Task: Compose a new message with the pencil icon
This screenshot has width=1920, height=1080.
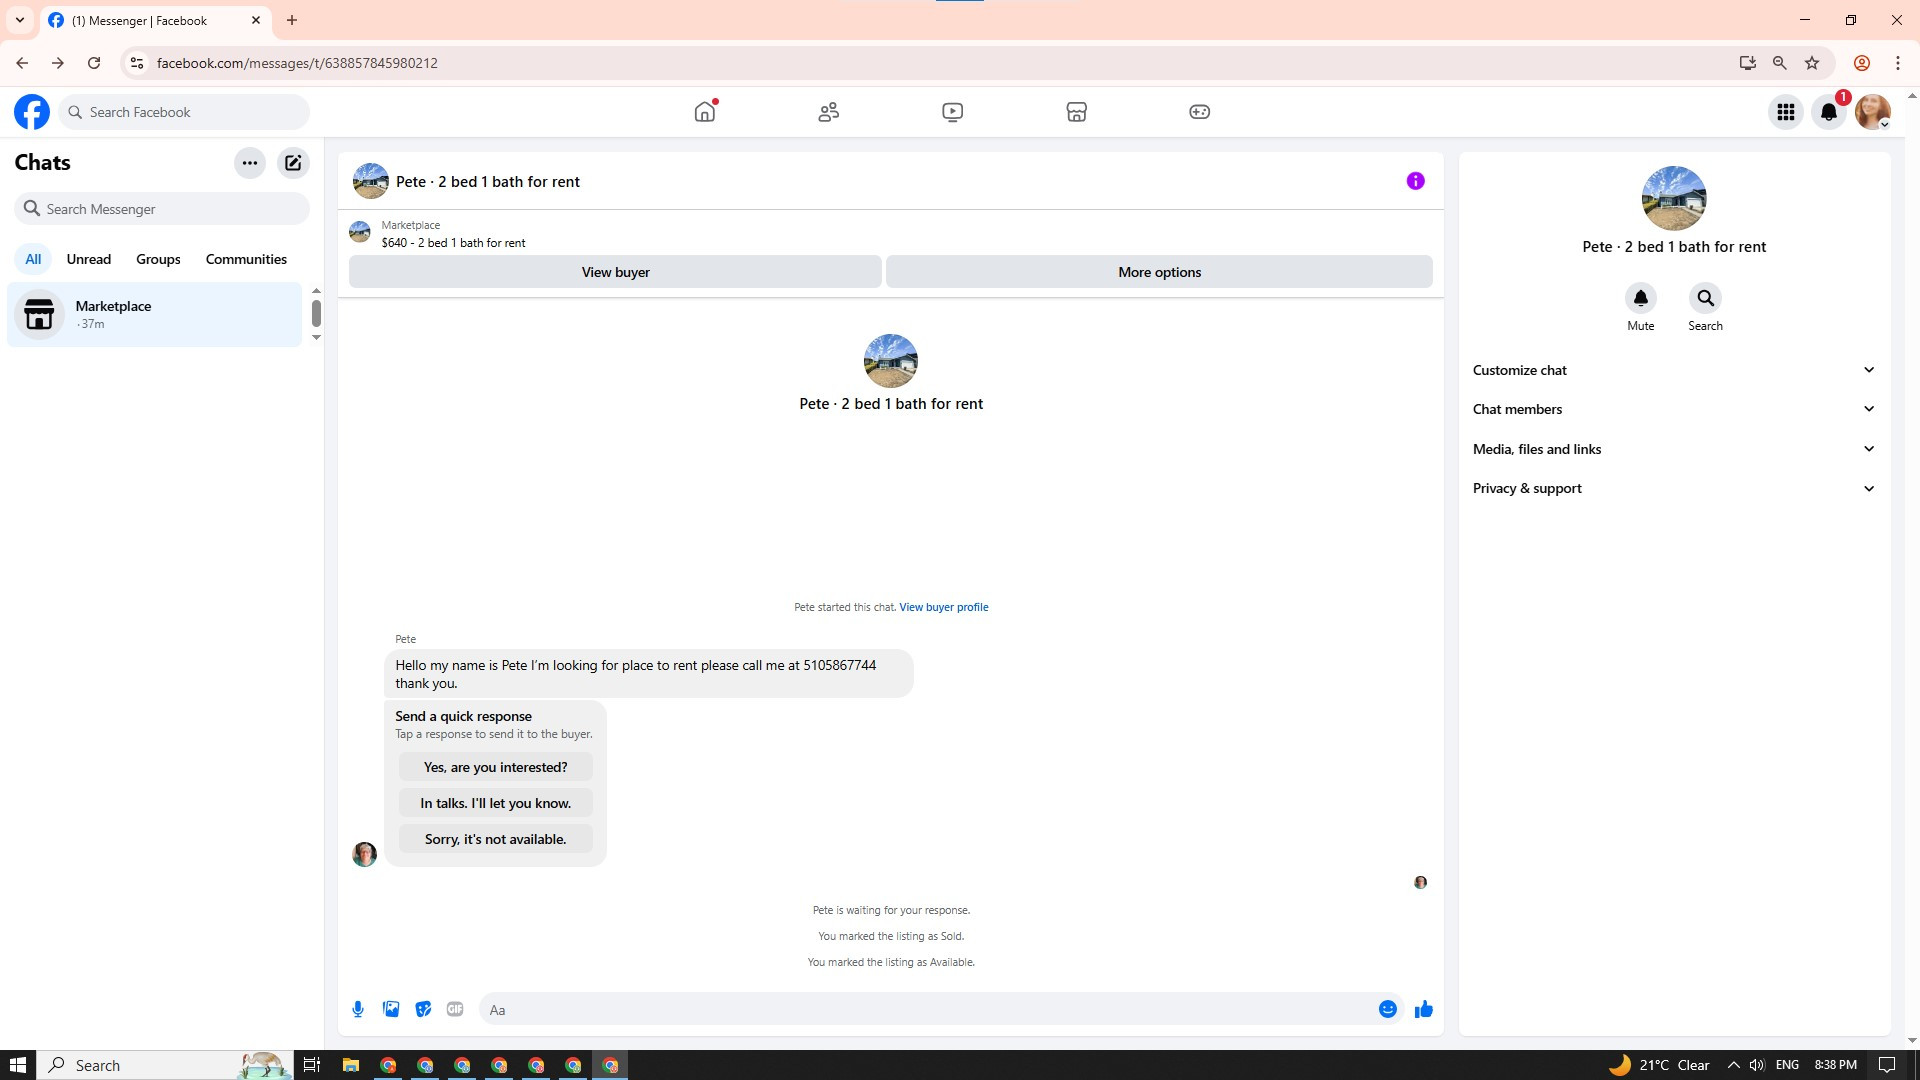Action: 293,163
